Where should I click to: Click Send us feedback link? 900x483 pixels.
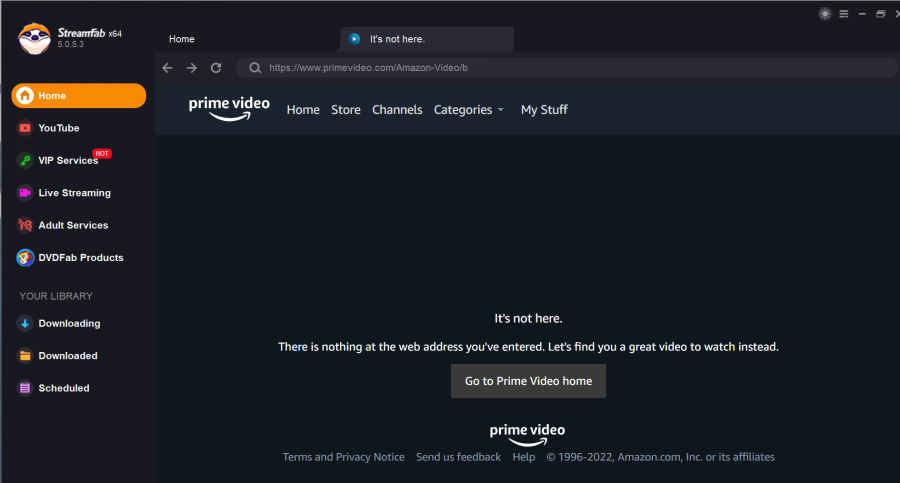point(458,457)
